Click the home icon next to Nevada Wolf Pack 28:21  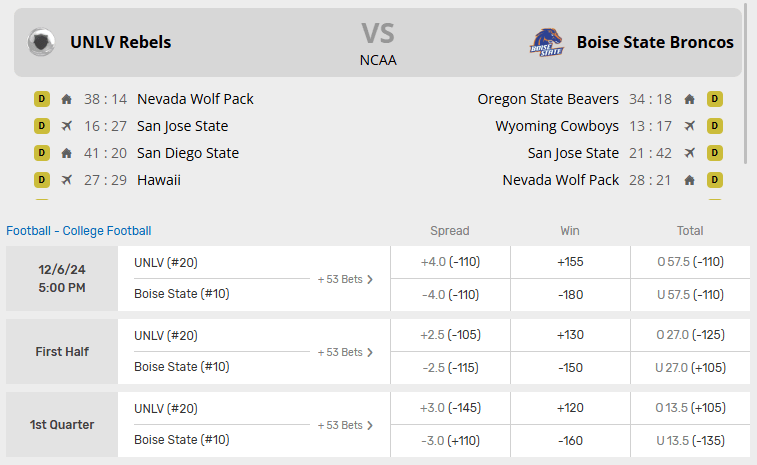click(x=689, y=180)
